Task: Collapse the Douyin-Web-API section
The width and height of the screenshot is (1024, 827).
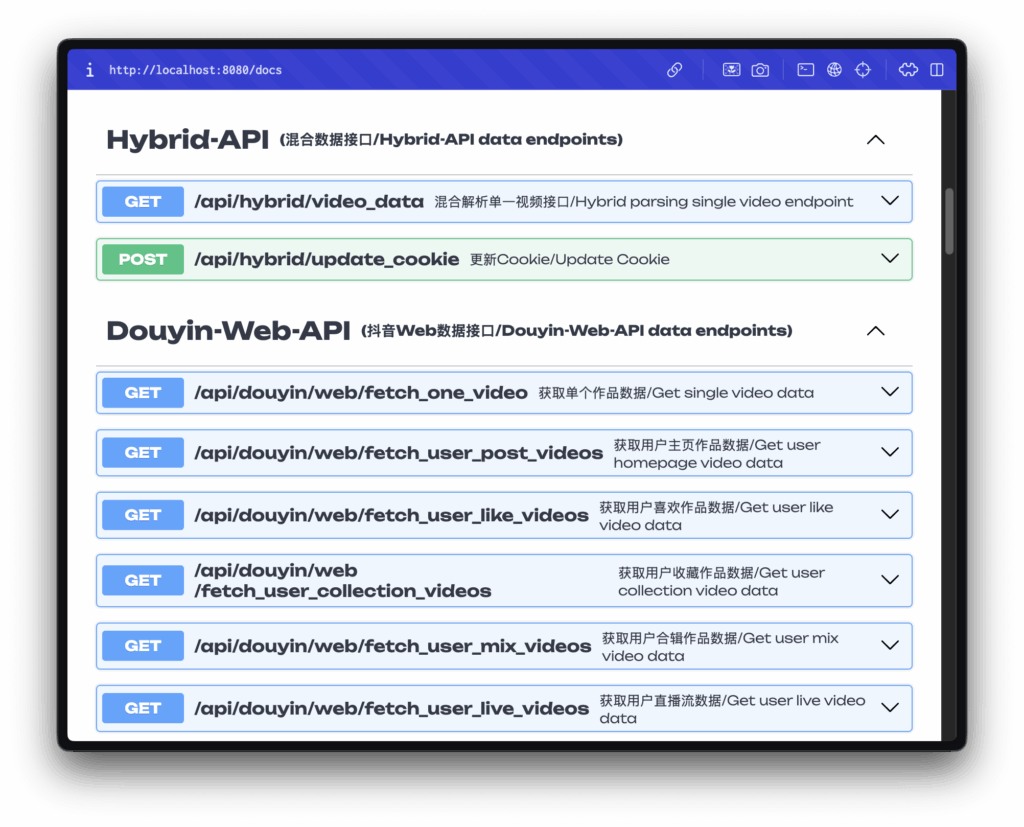Action: [875, 331]
